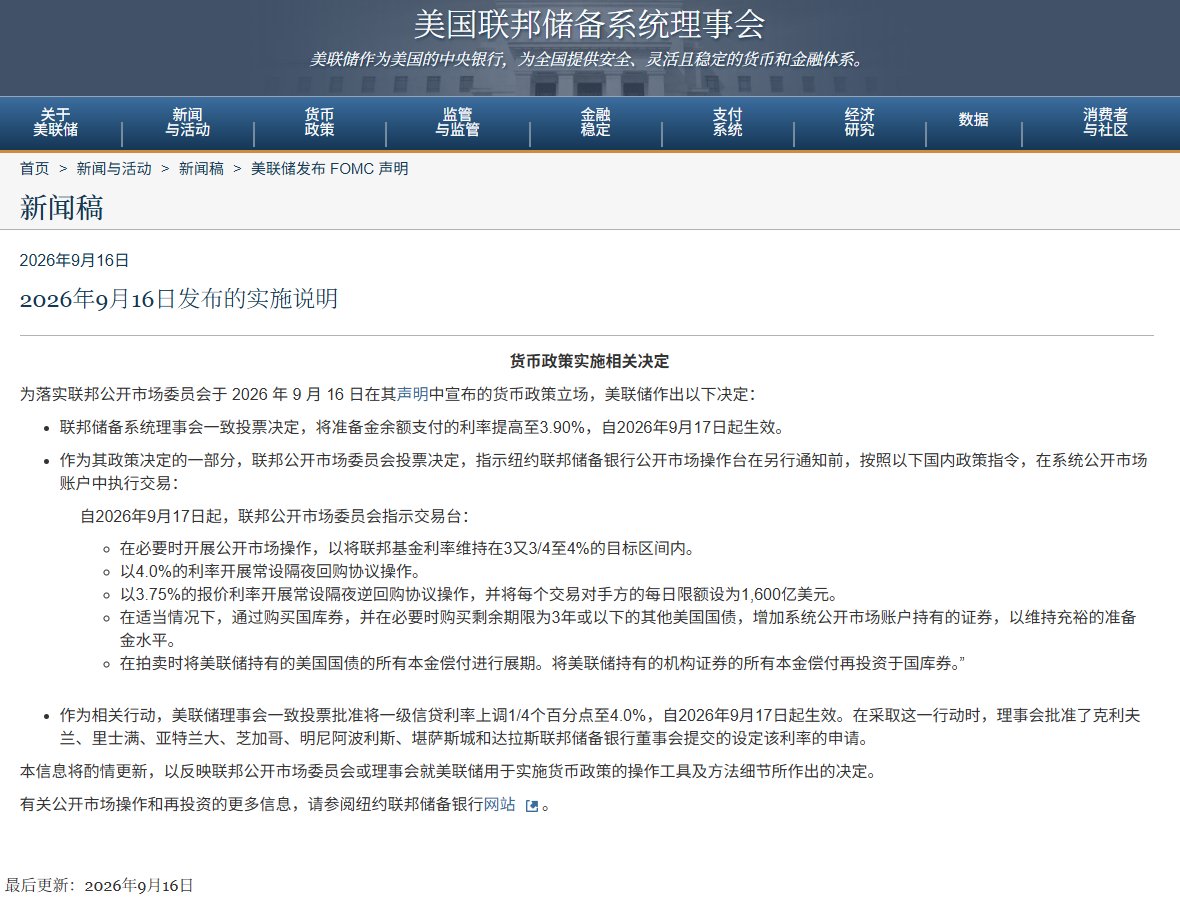1180x907 pixels.
Task: Click the paragraph starting 本信息将酌情更新
Action: [449, 772]
